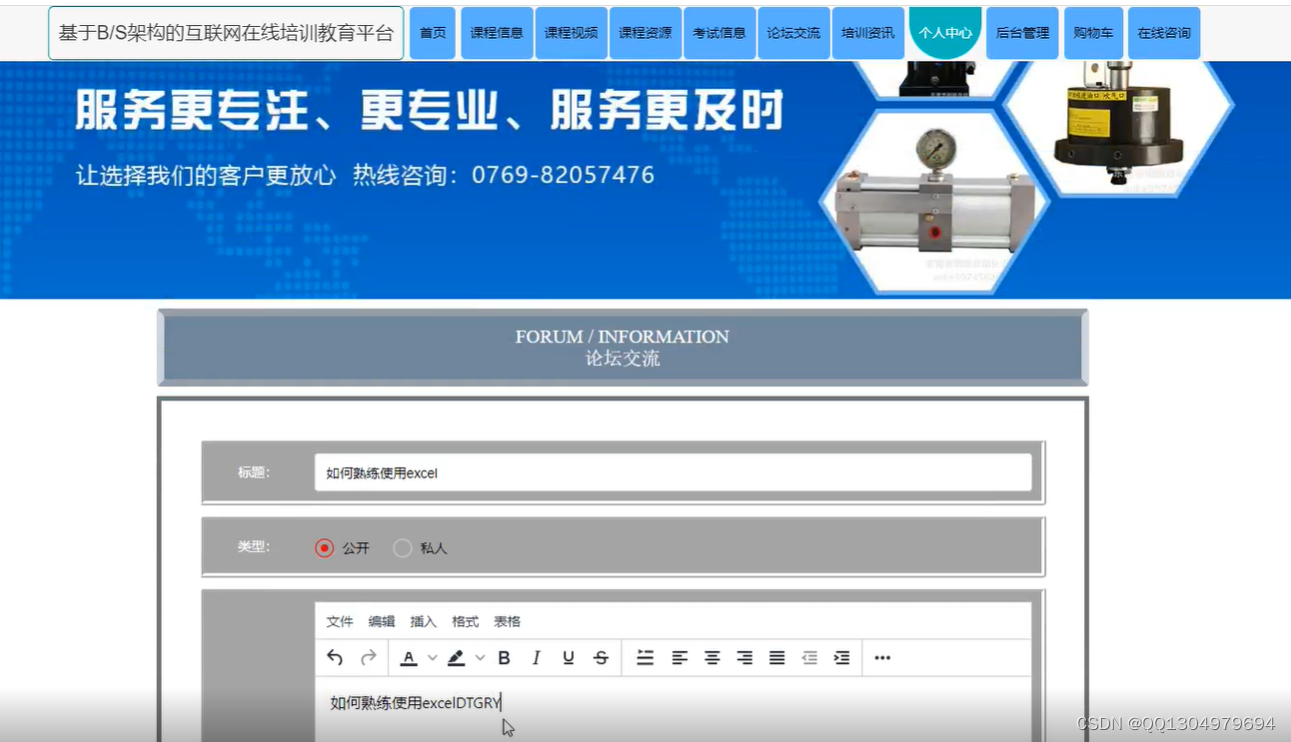Image resolution: width=1291 pixels, height=742 pixels.
Task: Open 购物车 navigation button
Action: 1093,33
